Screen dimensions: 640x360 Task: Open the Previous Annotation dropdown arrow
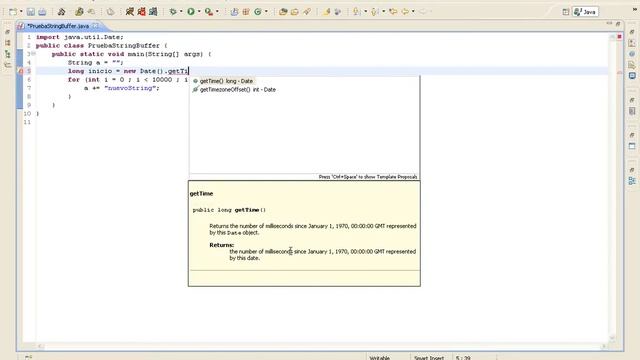(383, 12)
